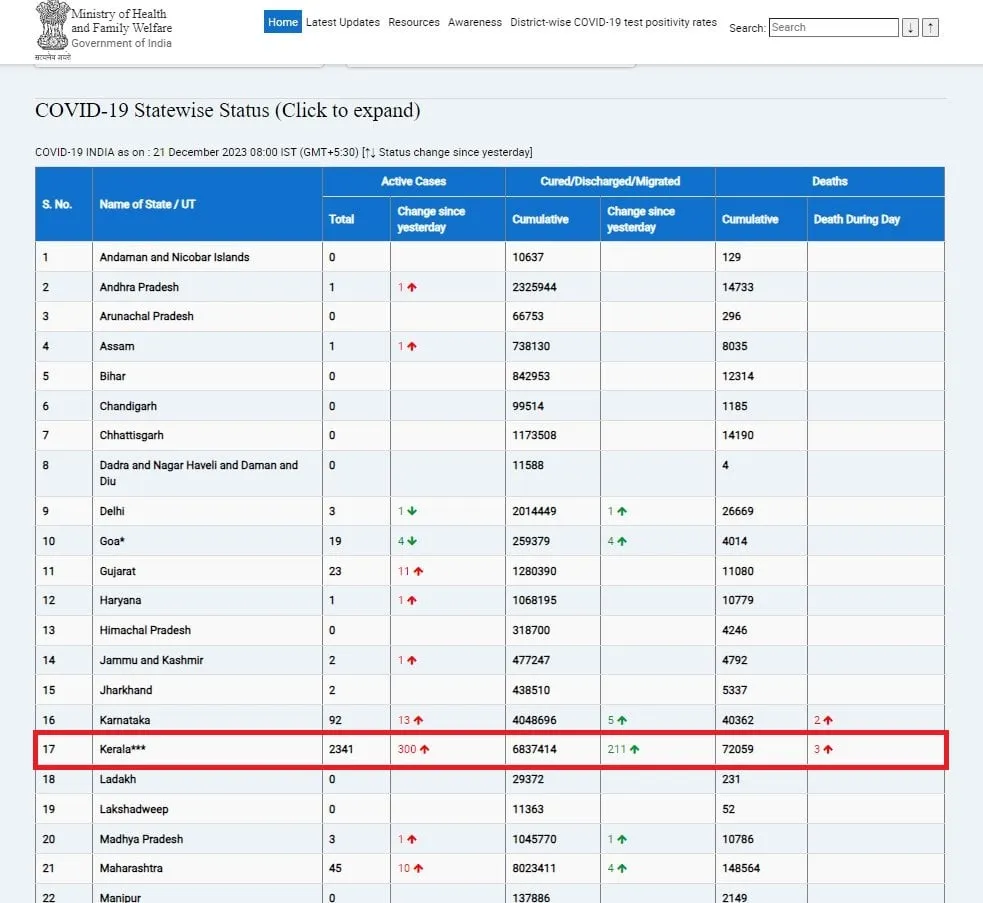Select the Chandigarh state name

(129, 406)
